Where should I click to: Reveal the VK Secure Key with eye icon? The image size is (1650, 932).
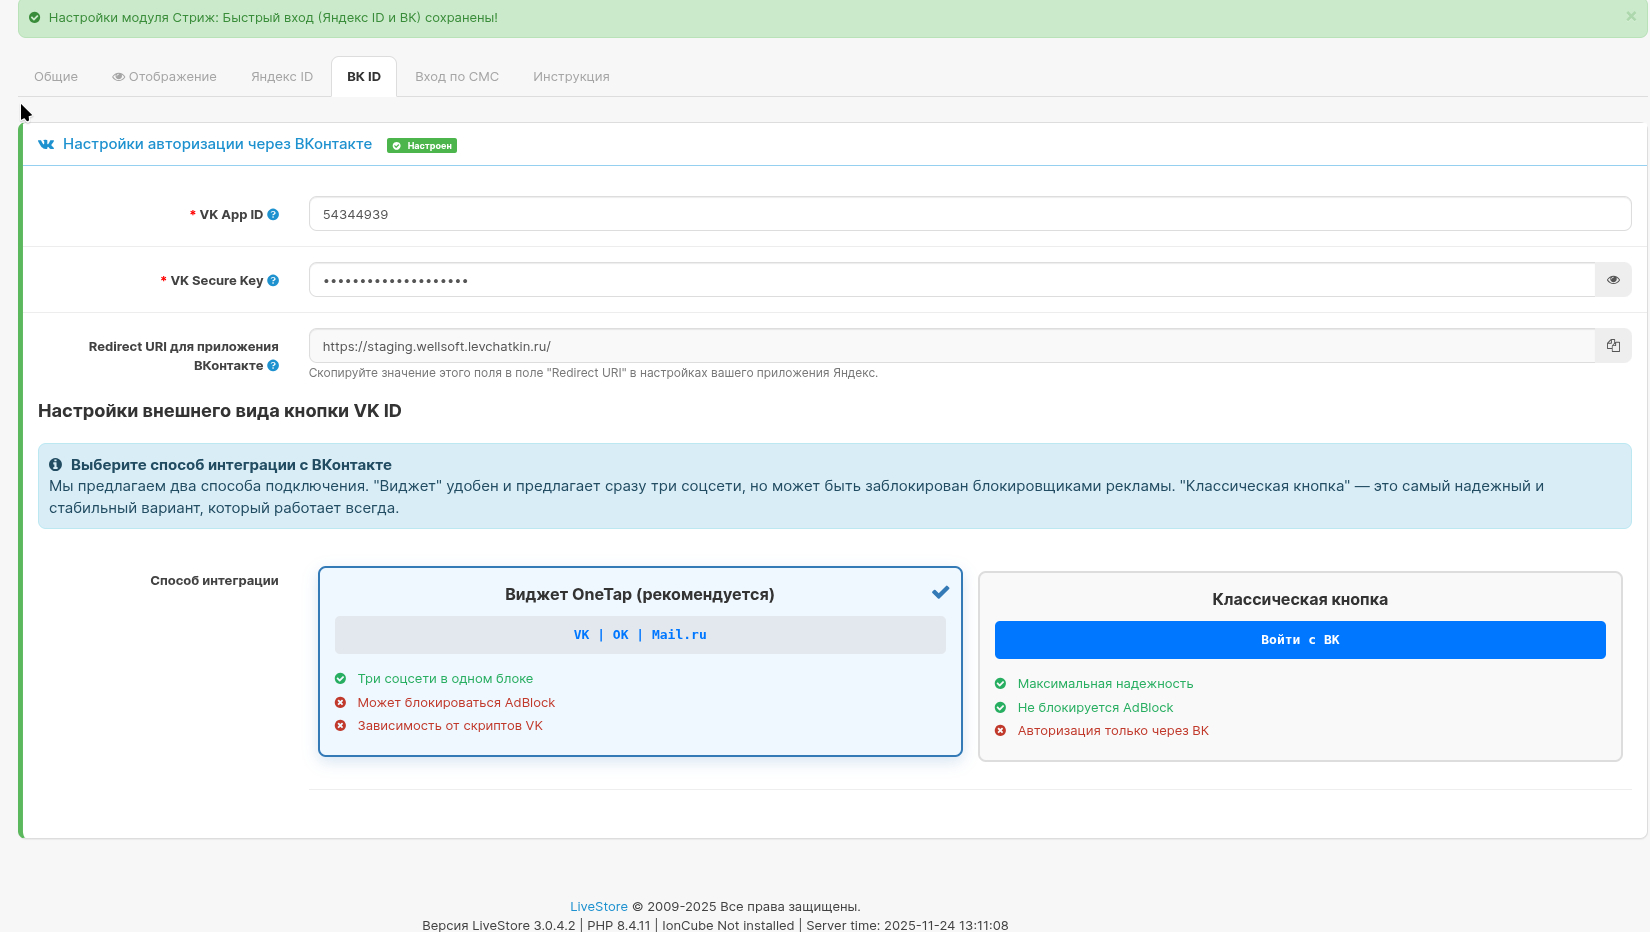[x=1613, y=280]
